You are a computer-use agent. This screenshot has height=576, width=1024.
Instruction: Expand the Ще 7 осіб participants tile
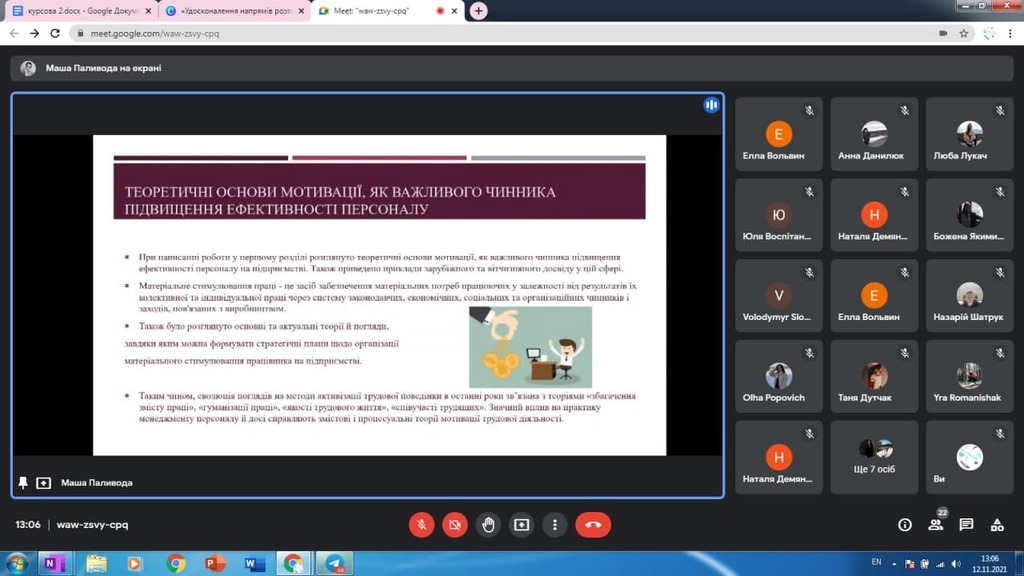point(875,456)
